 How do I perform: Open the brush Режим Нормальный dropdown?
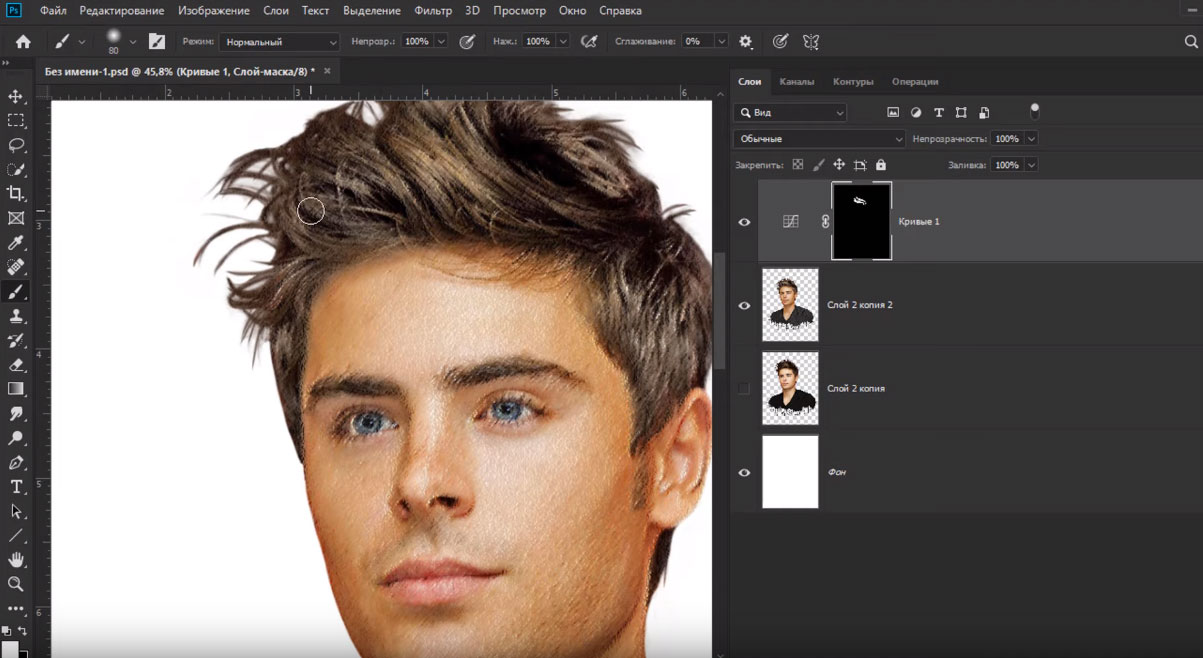click(x=279, y=42)
